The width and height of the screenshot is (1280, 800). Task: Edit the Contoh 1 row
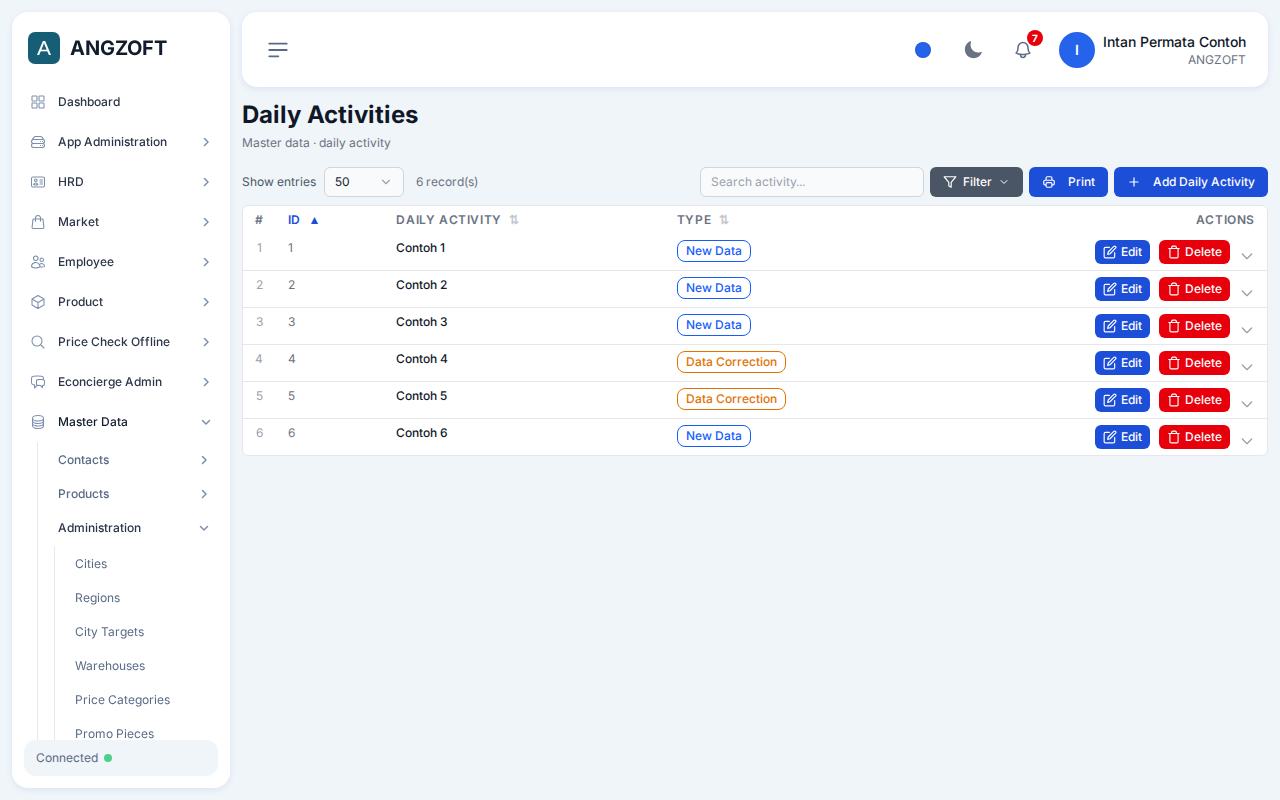(x=1122, y=252)
